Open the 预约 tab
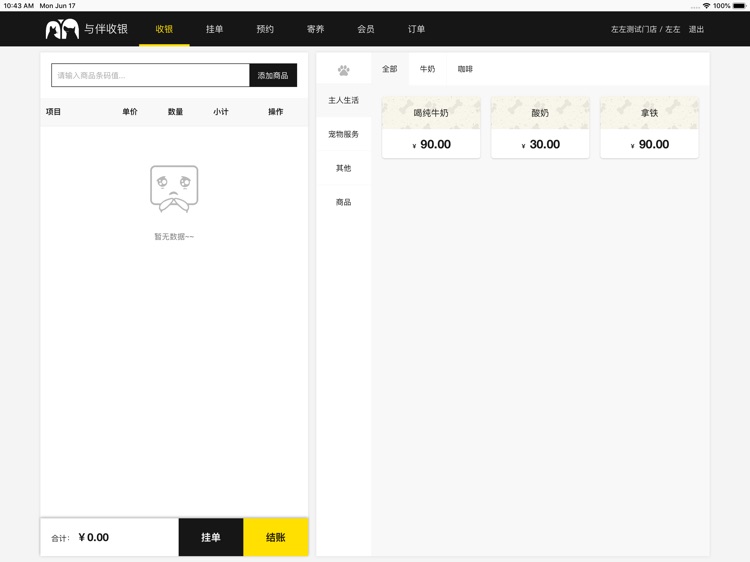 (x=265, y=29)
